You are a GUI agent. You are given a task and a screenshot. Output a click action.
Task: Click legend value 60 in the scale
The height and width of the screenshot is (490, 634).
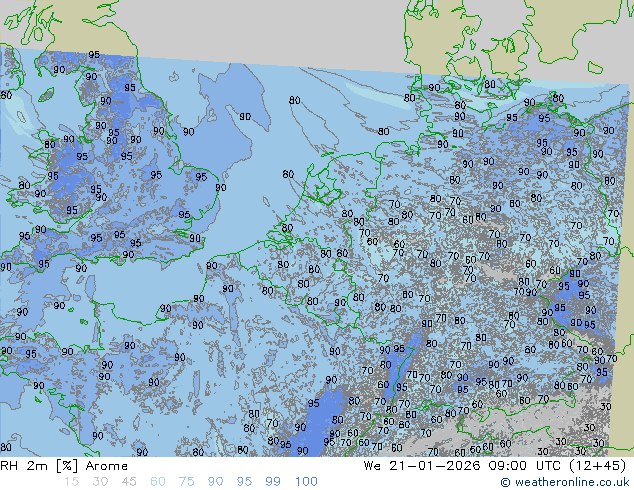click(158, 482)
